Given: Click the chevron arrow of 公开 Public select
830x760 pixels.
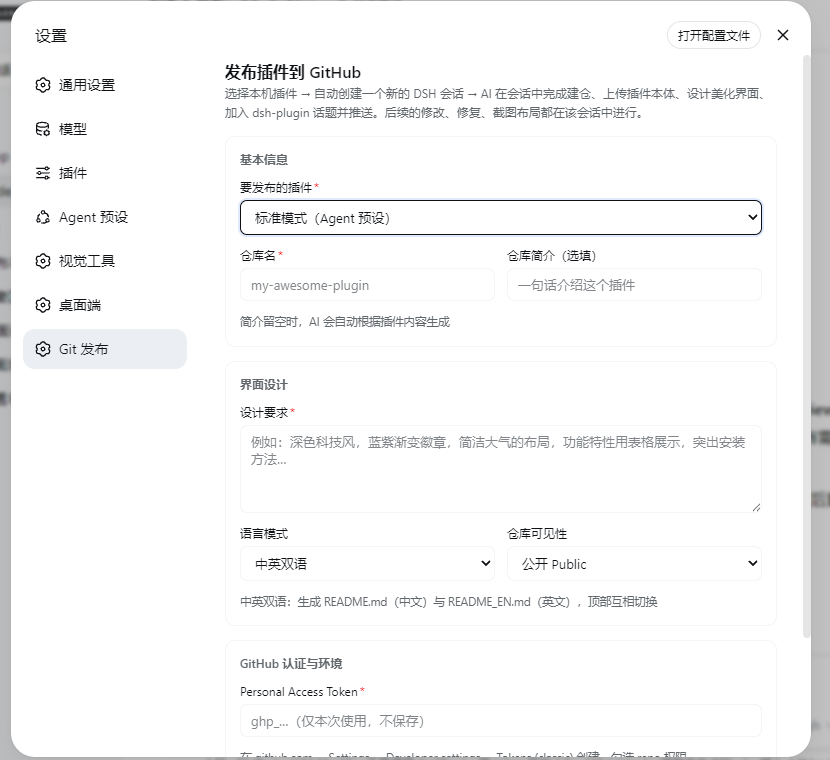Looking at the screenshot, I should pos(752,563).
